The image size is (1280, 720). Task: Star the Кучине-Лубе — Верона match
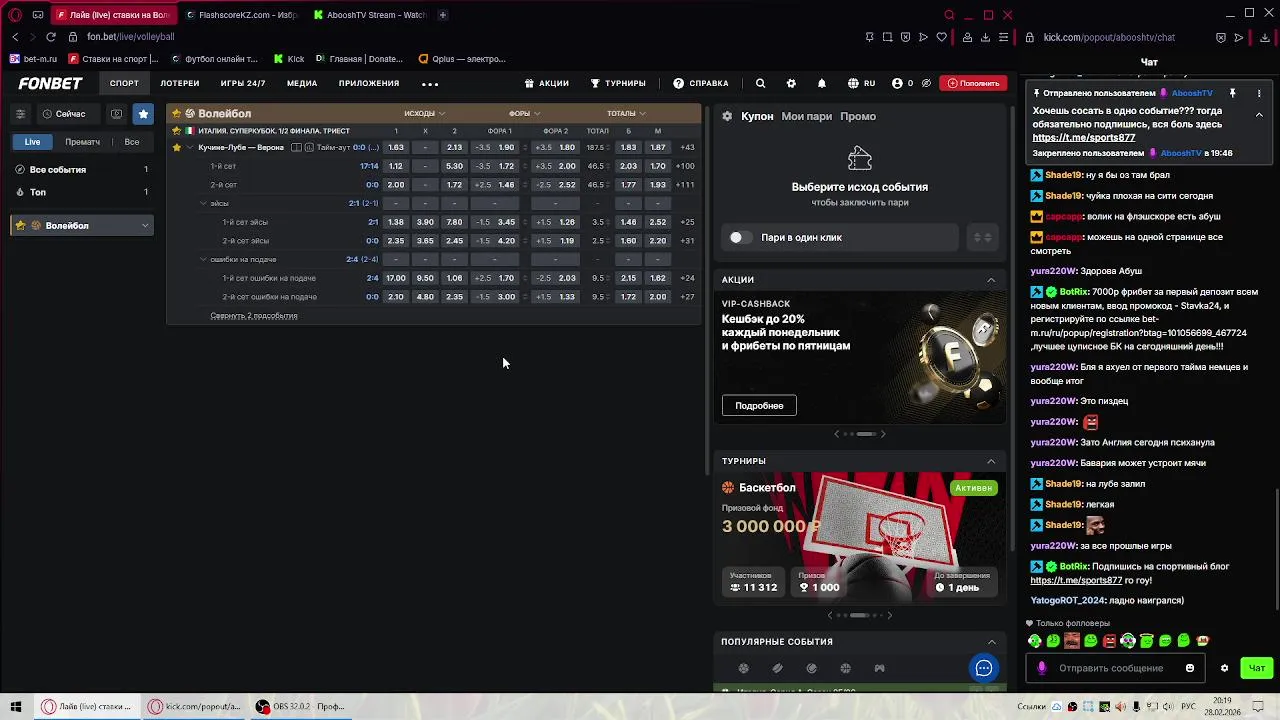(x=177, y=147)
